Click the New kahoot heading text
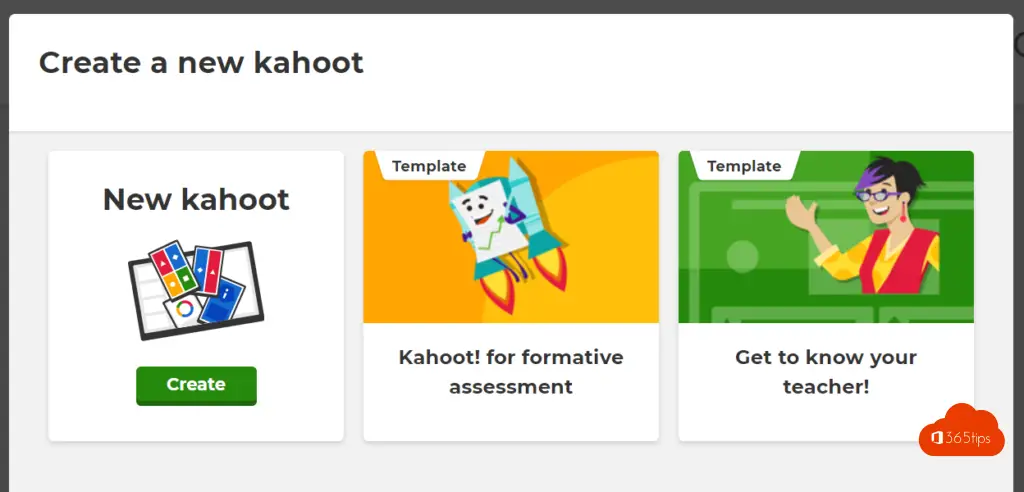The height and width of the screenshot is (492, 1024). [x=196, y=199]
